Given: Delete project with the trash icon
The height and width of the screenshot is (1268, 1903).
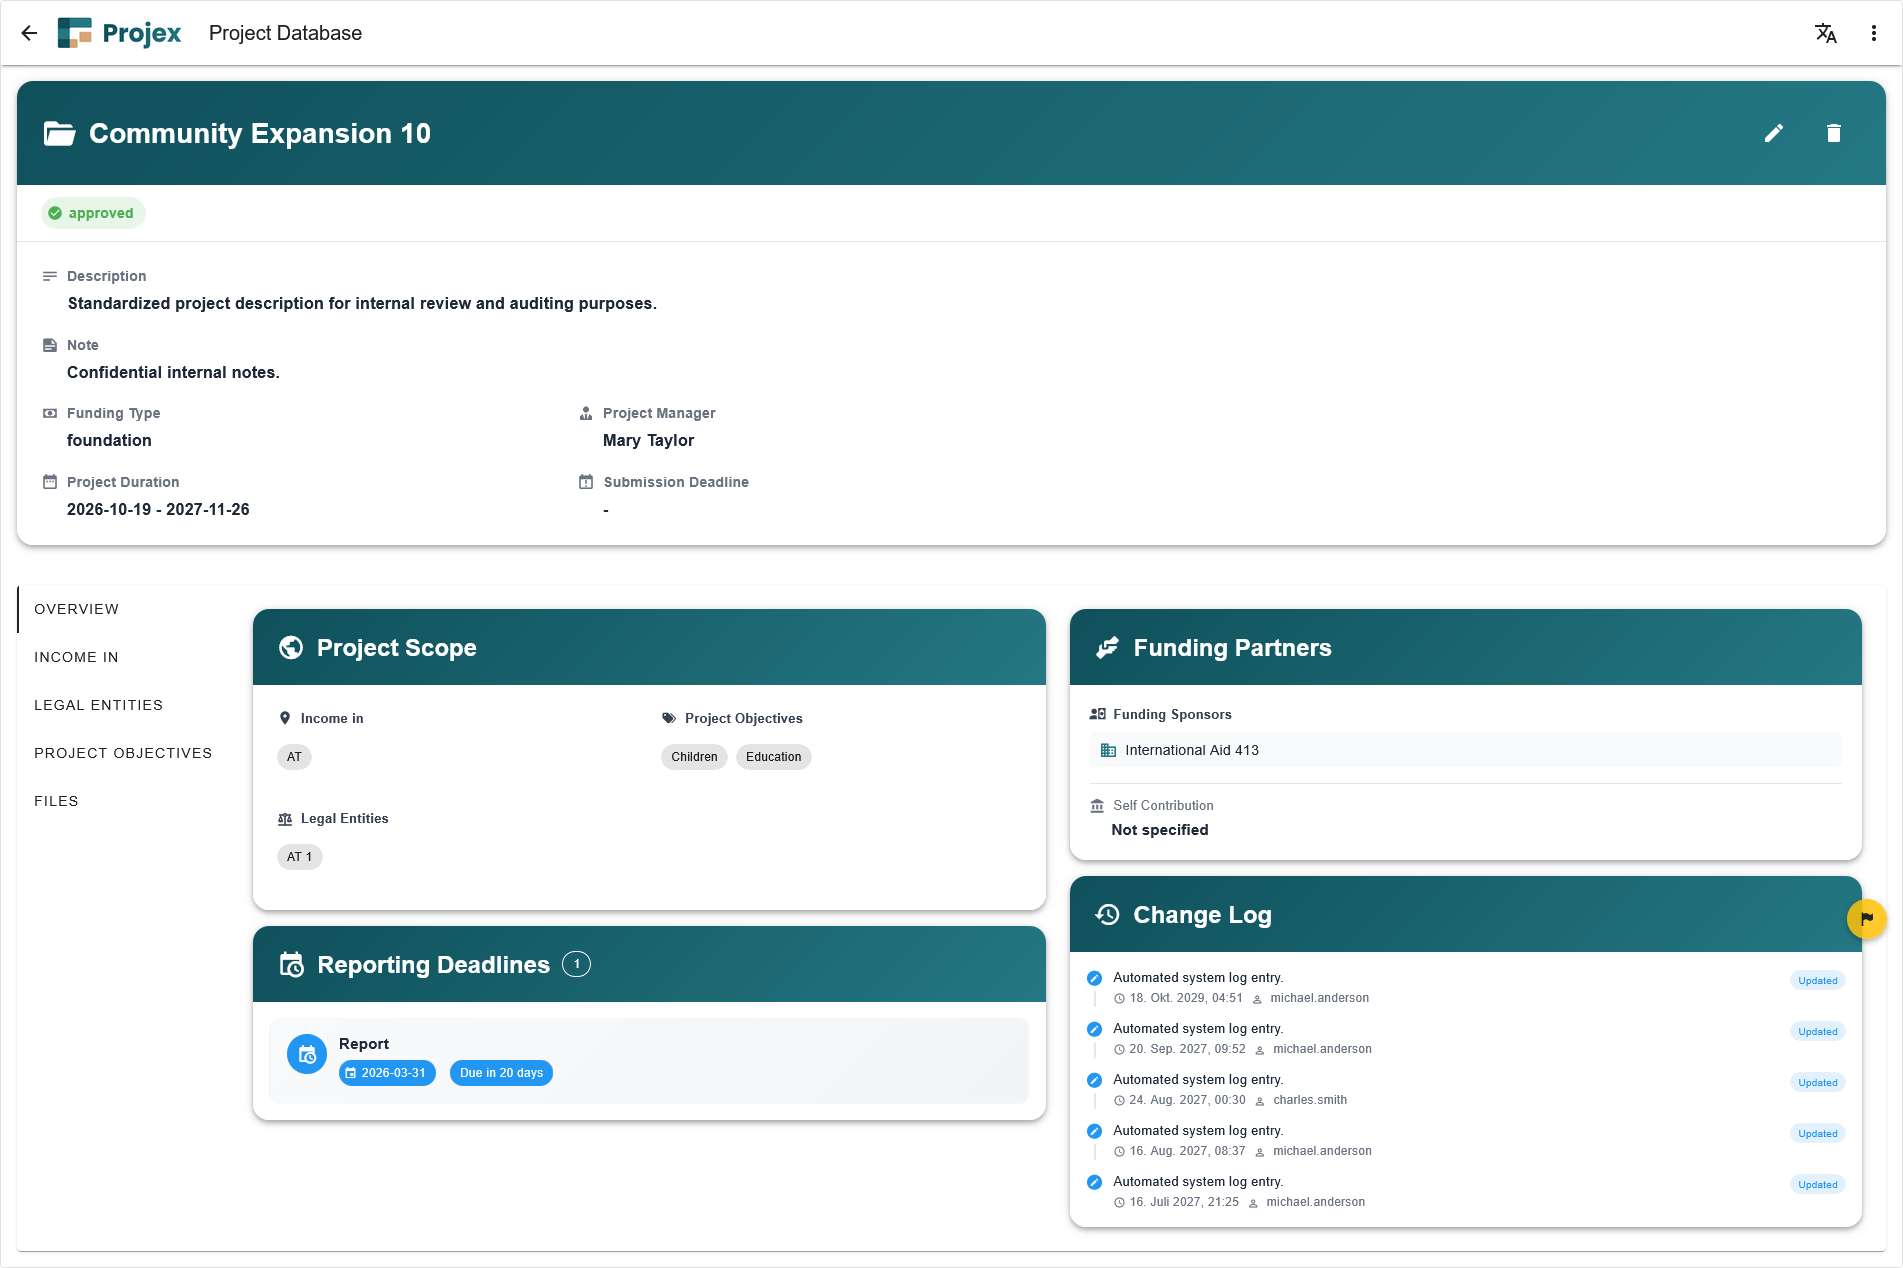Looking at the screenshot, I should pyautogui.click(x=1833, y=133).
